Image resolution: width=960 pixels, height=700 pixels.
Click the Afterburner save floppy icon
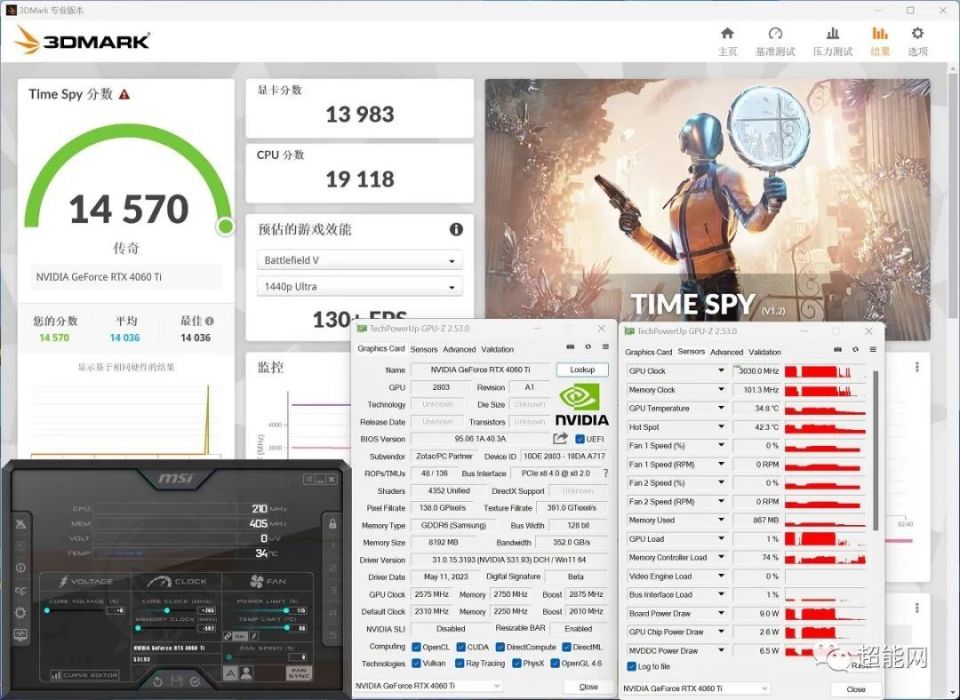pos(176,681)
